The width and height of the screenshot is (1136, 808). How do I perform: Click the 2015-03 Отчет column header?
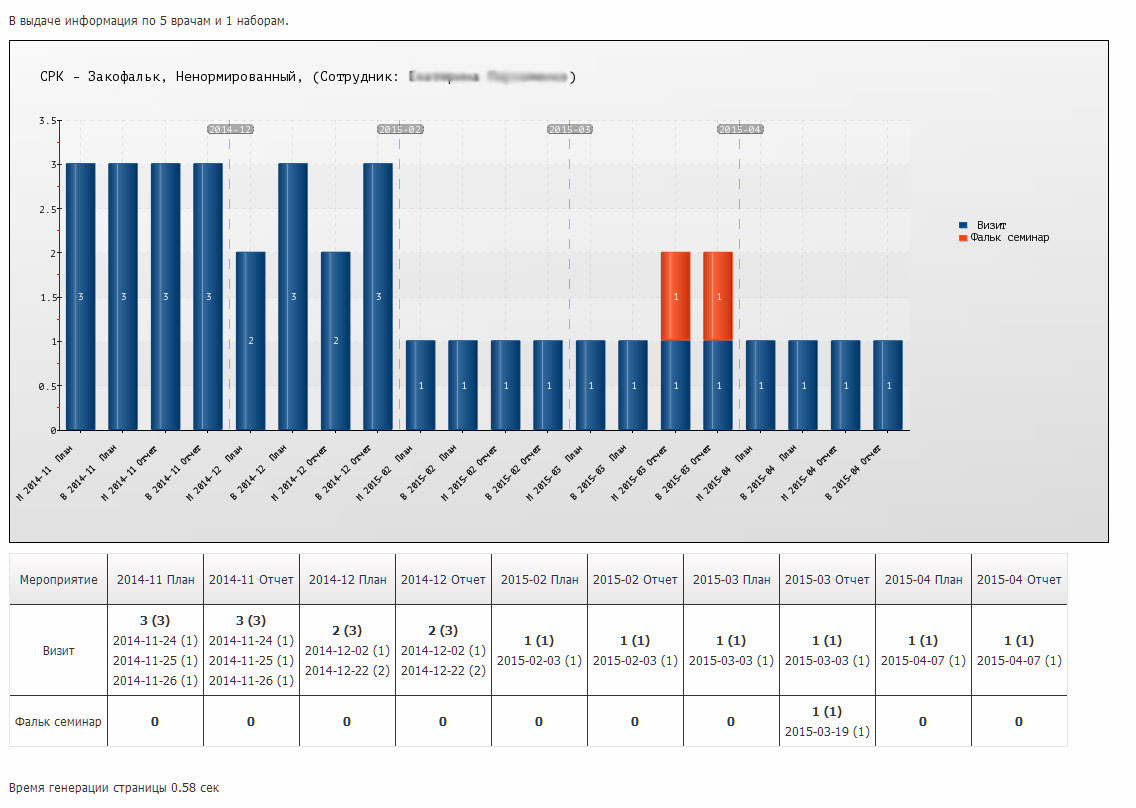pos(827,580)
